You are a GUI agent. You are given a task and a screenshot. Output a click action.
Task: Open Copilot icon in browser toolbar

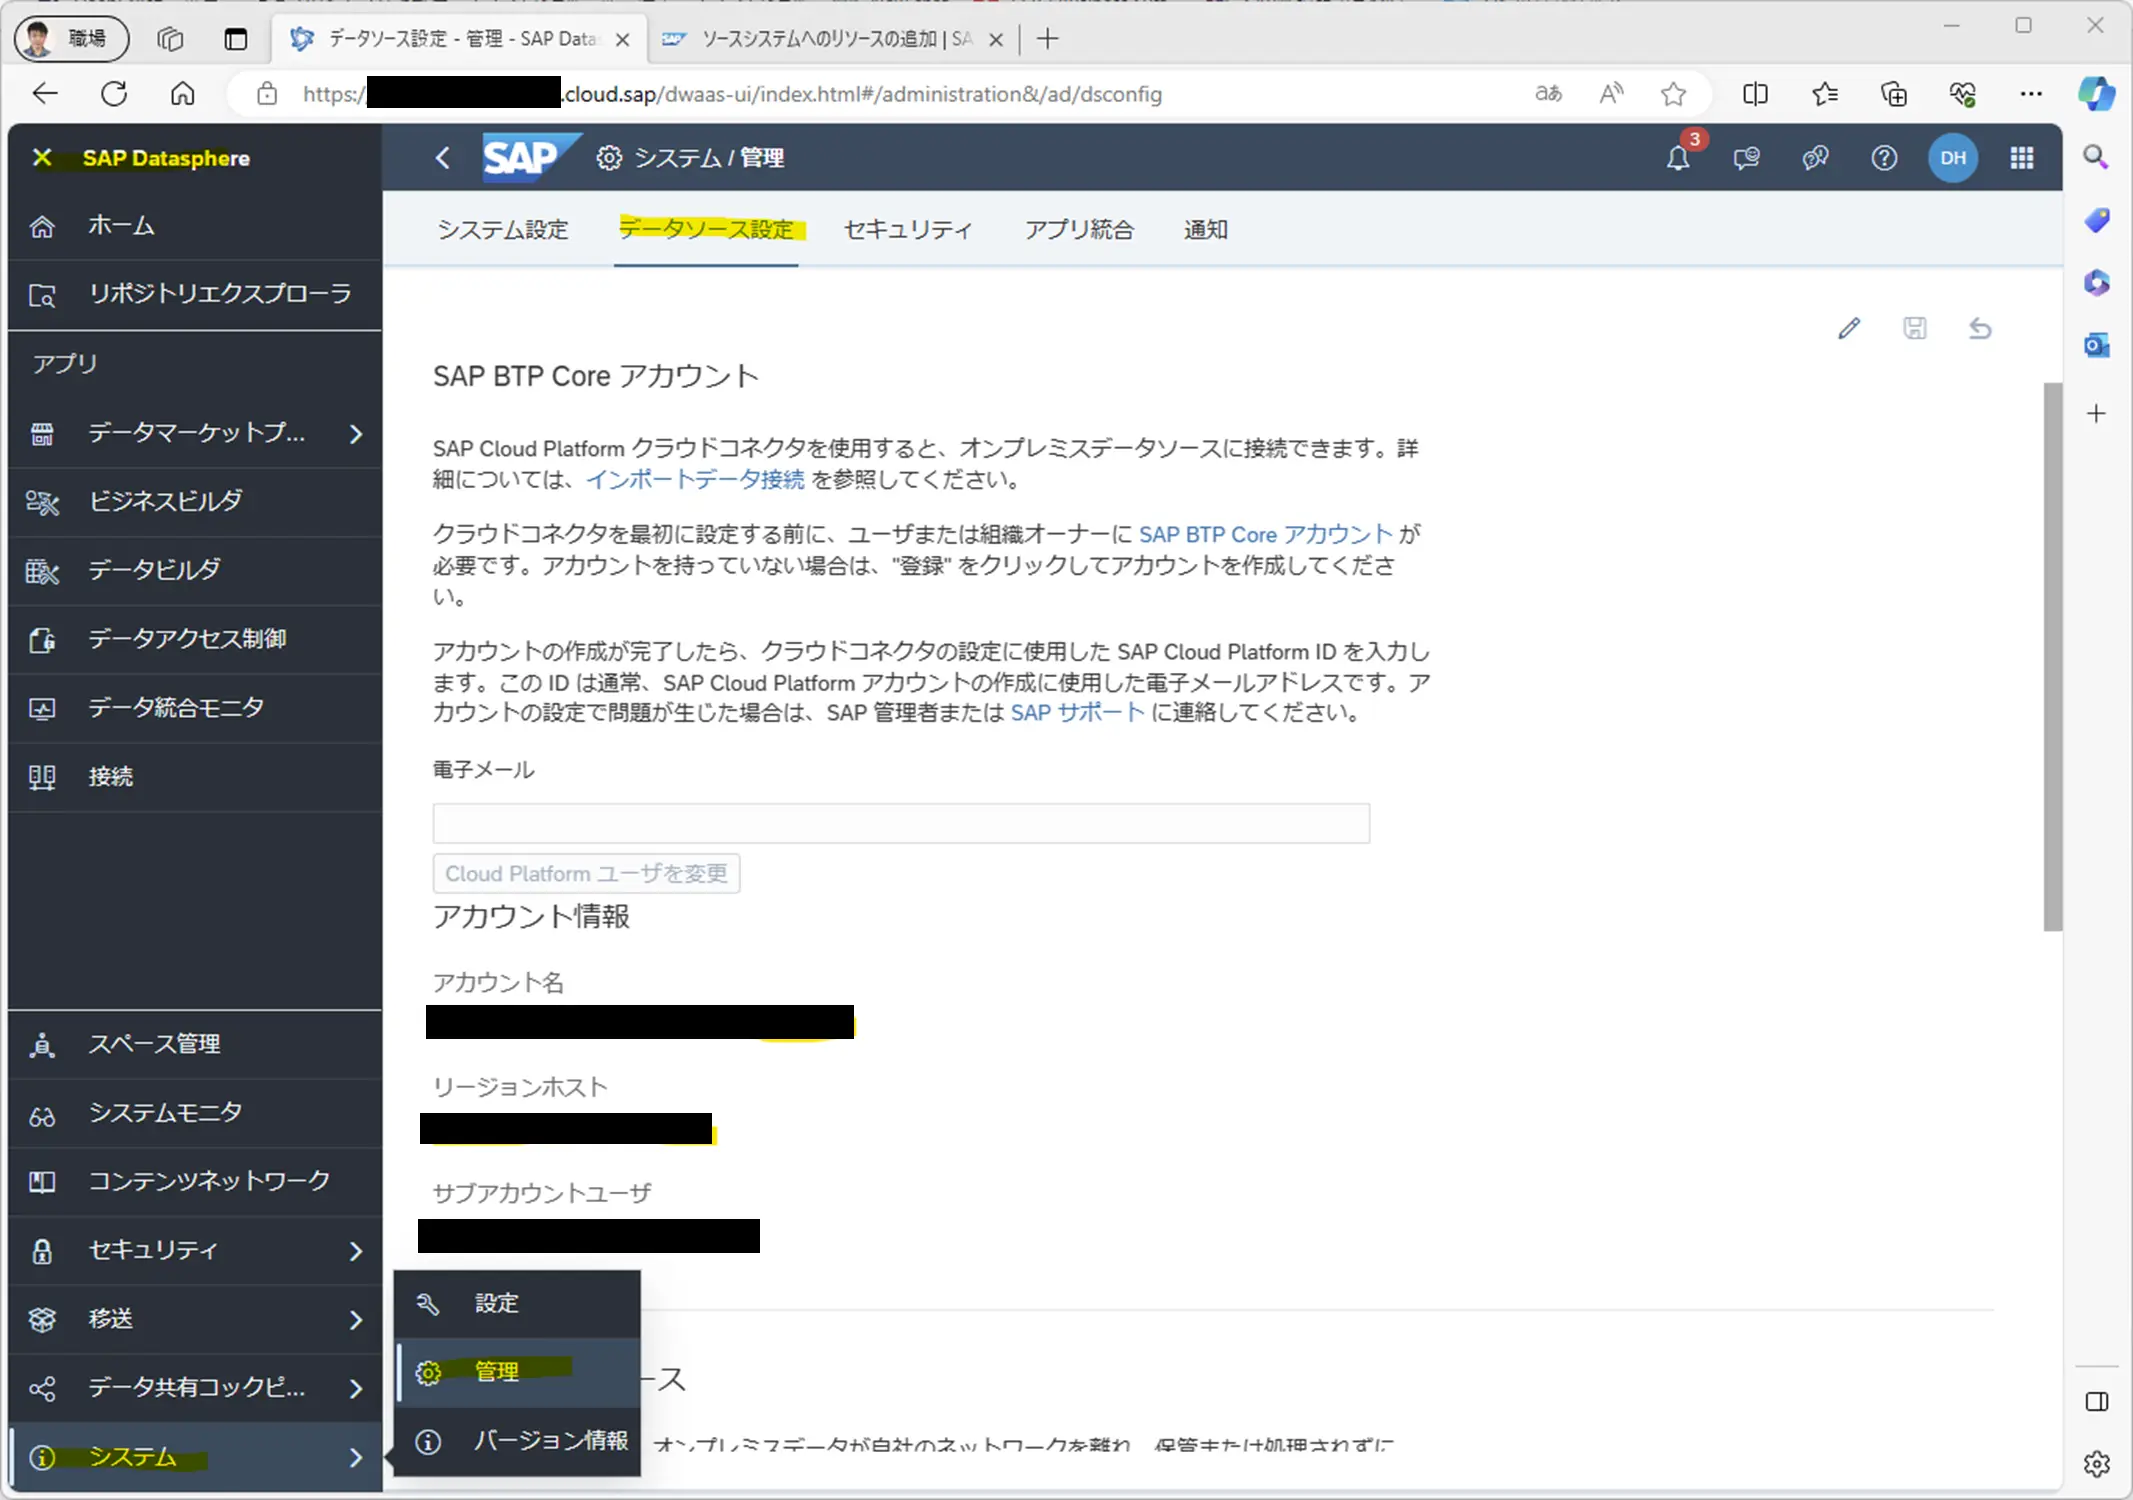2096,94
